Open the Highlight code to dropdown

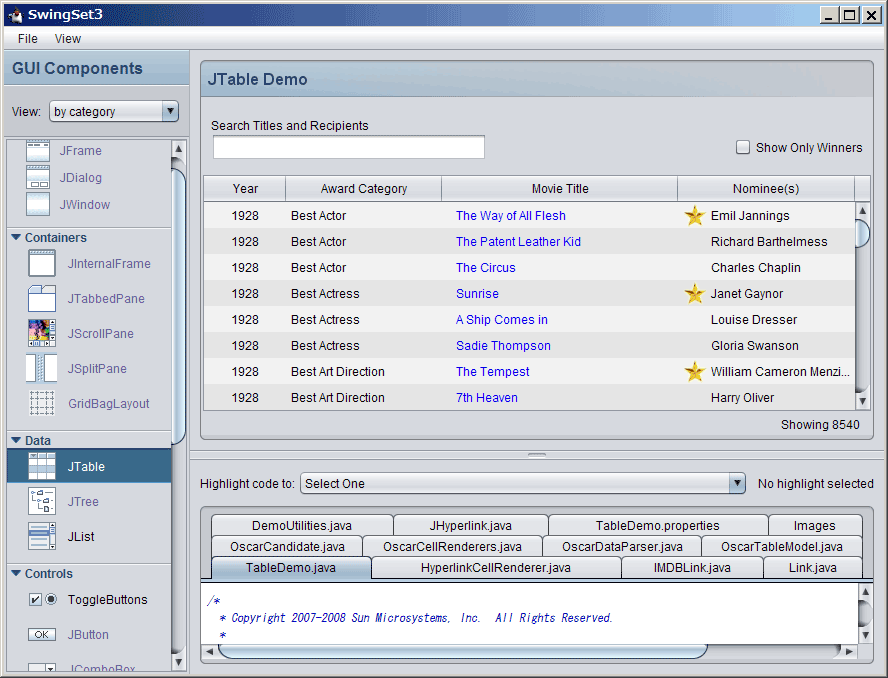(x=522, y=483)
